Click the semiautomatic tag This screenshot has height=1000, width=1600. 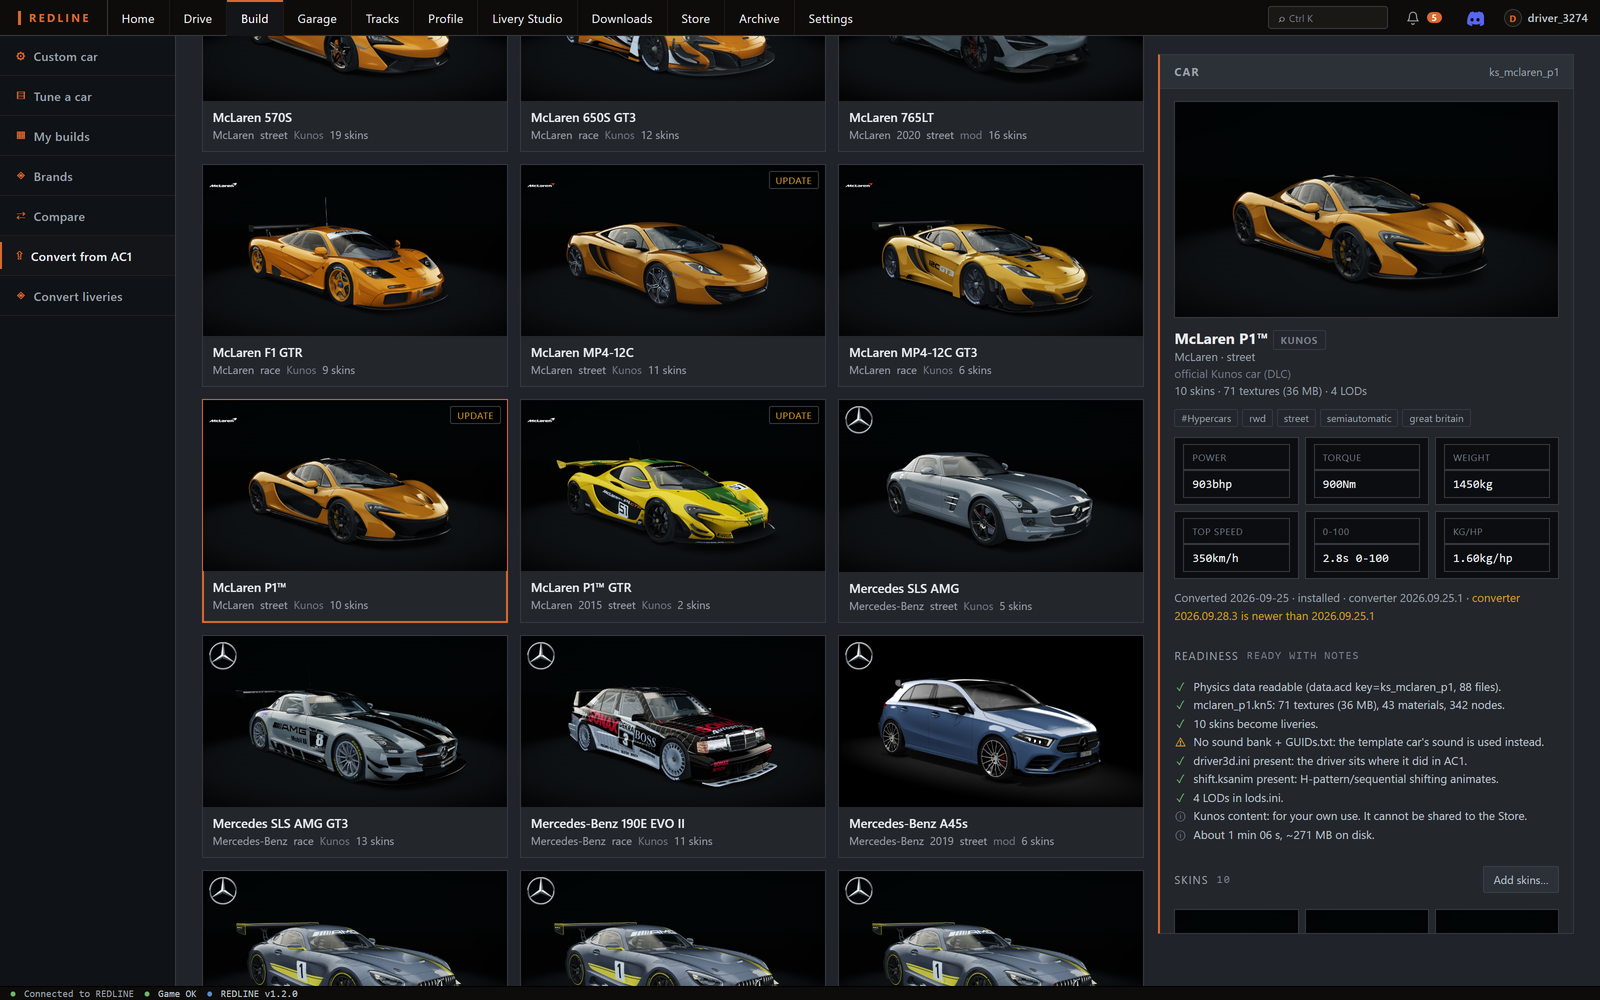click(x=1358, y=419)
